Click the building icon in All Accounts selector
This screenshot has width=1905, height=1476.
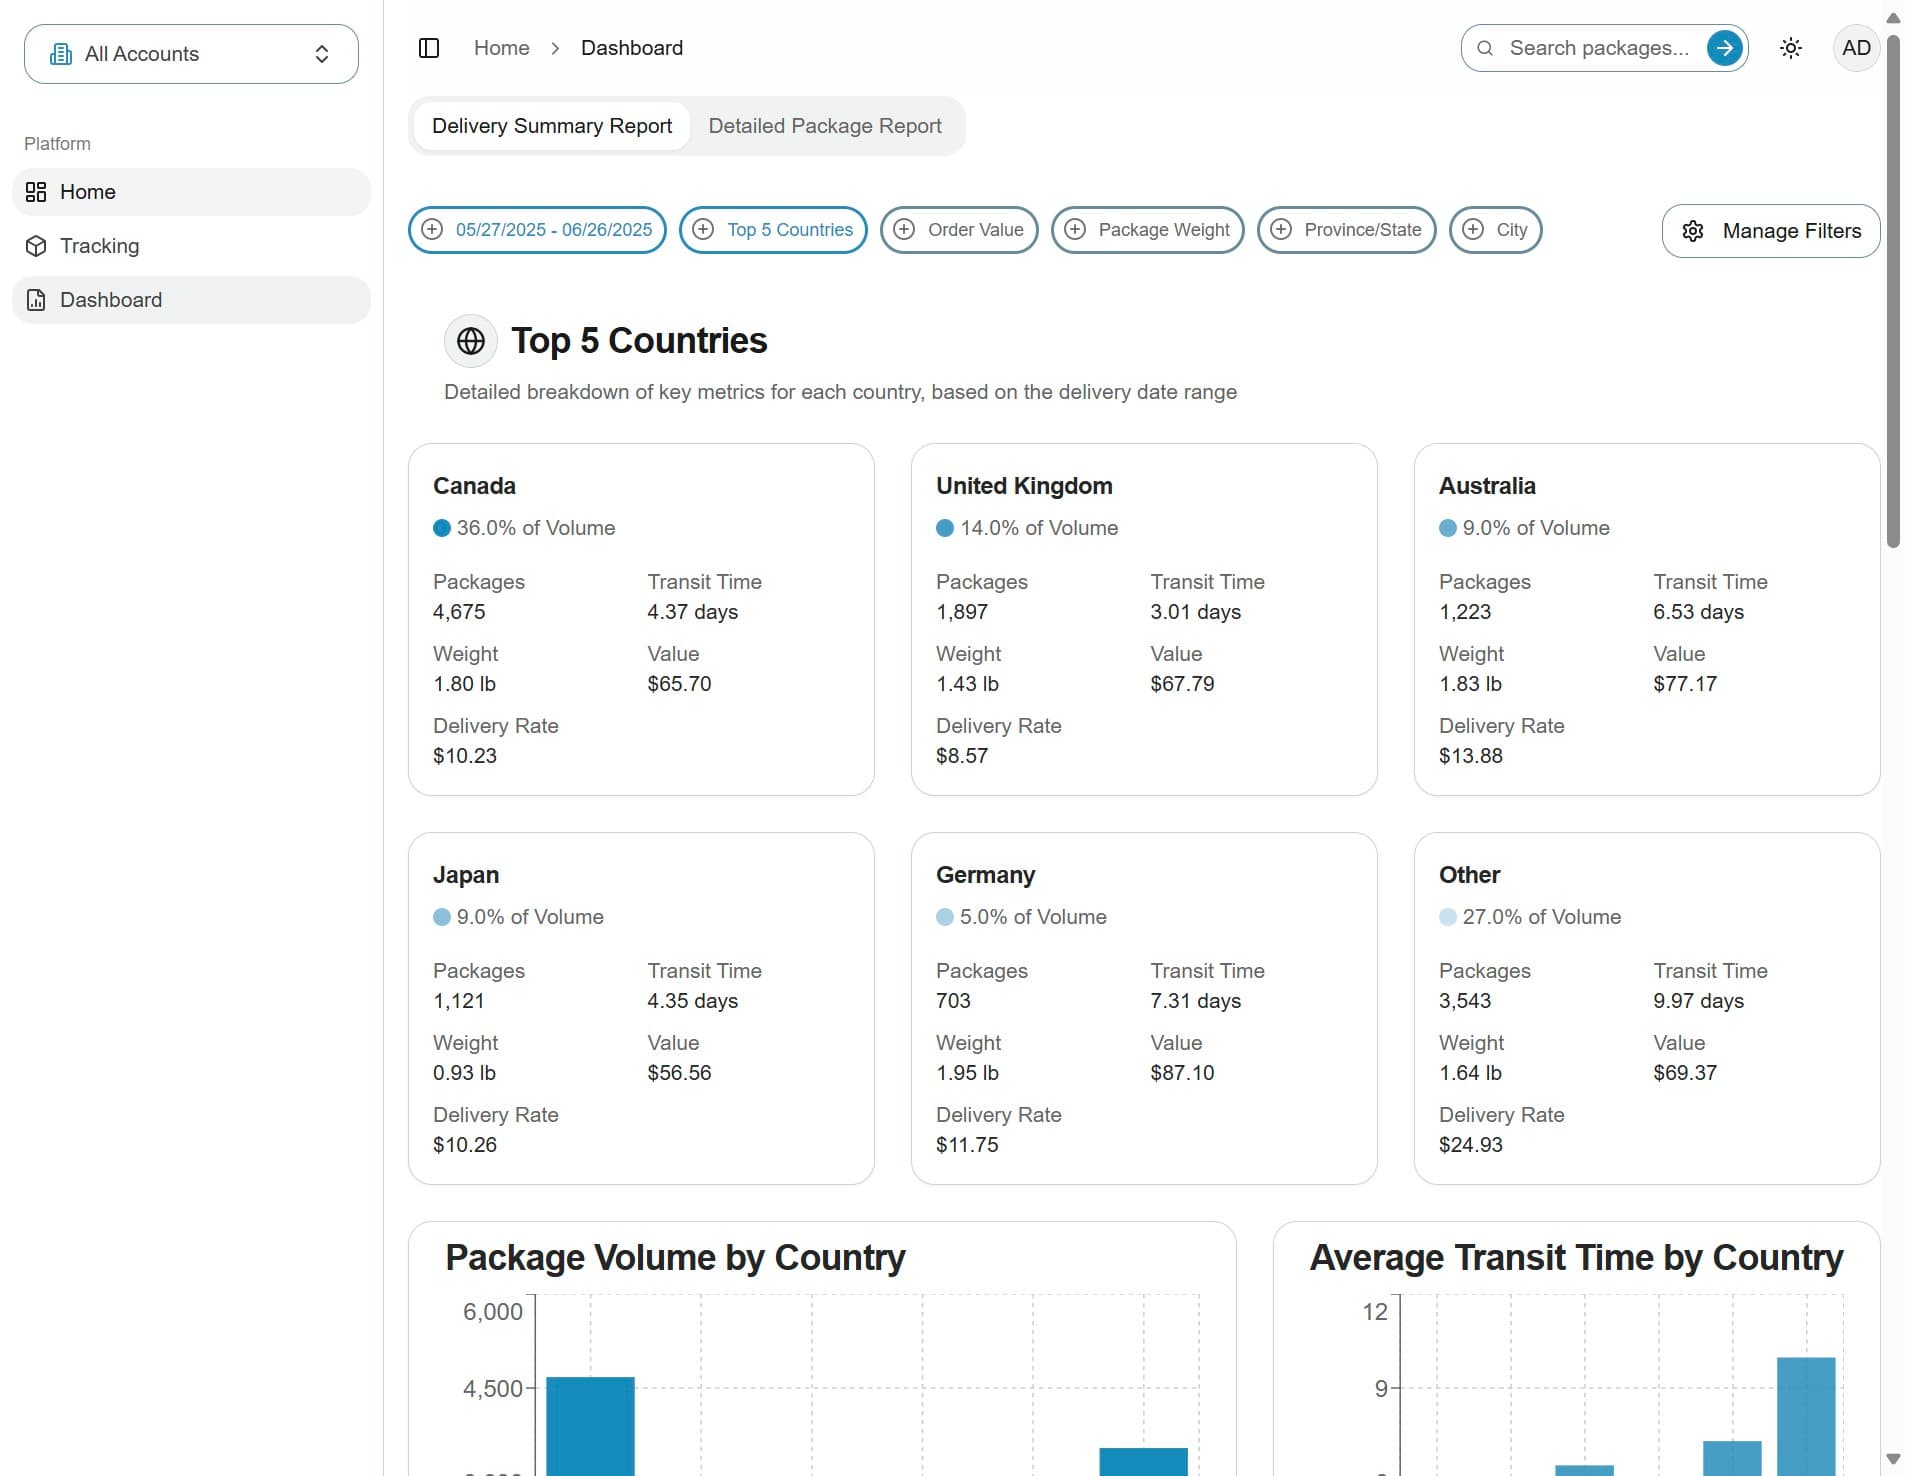pos(61,54)
